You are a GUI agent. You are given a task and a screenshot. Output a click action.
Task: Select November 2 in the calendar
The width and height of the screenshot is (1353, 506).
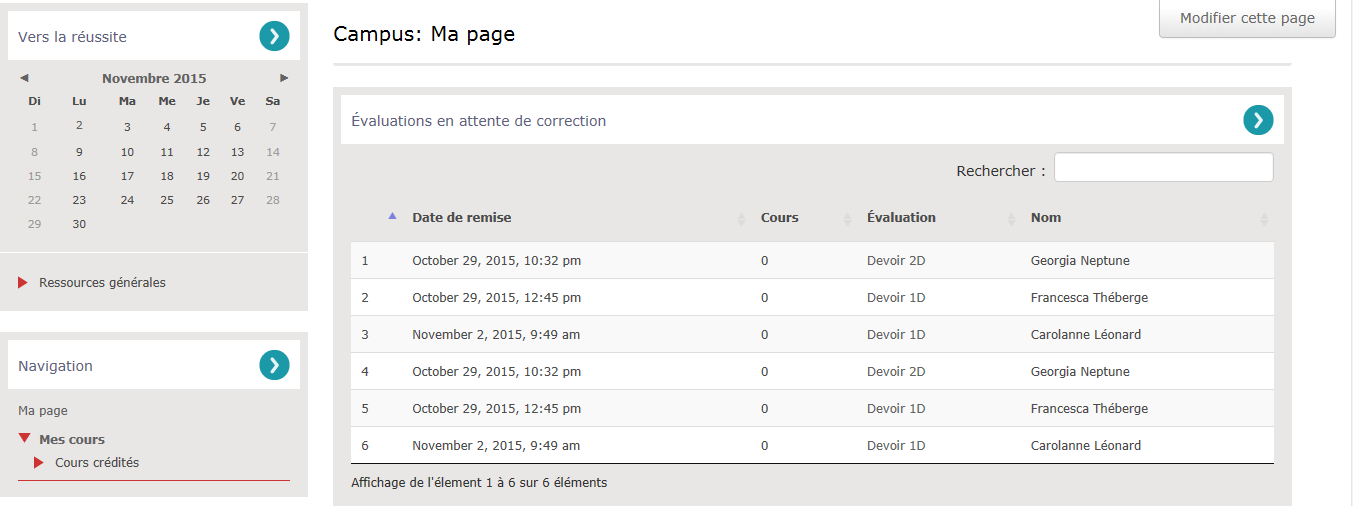coord(79,126)
